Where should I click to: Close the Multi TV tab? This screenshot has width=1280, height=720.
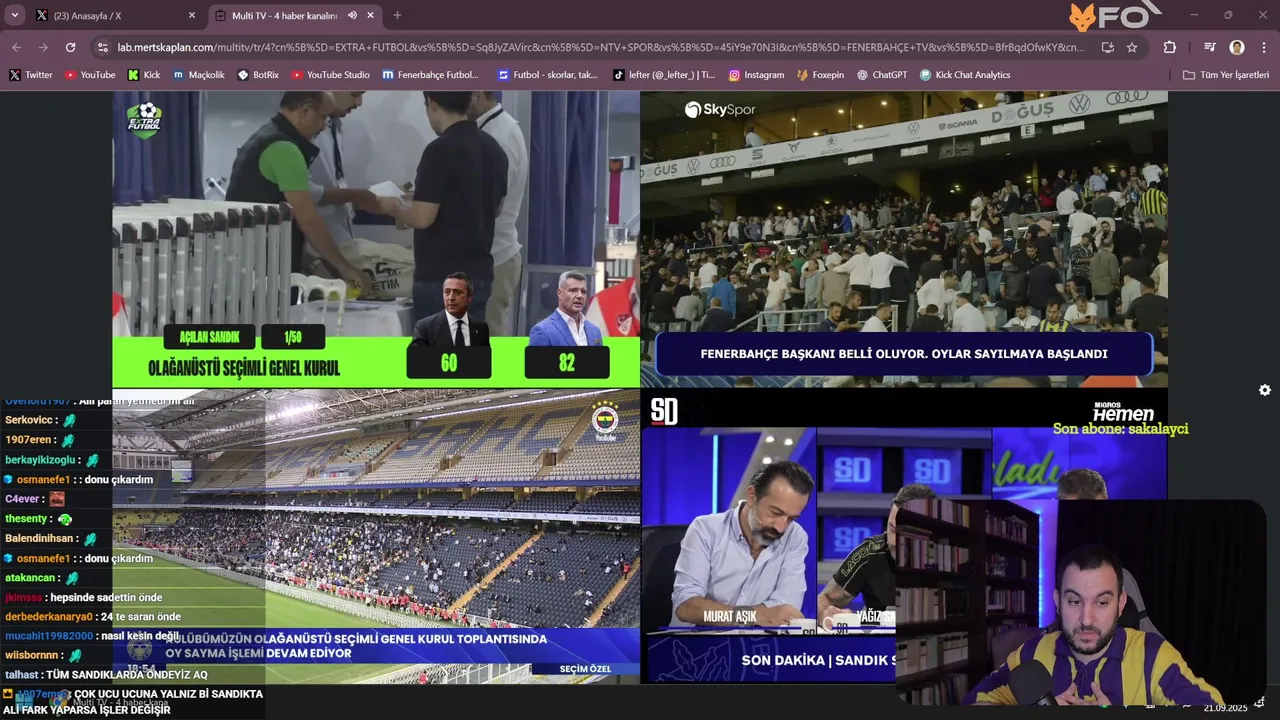(x=371, y=16)
